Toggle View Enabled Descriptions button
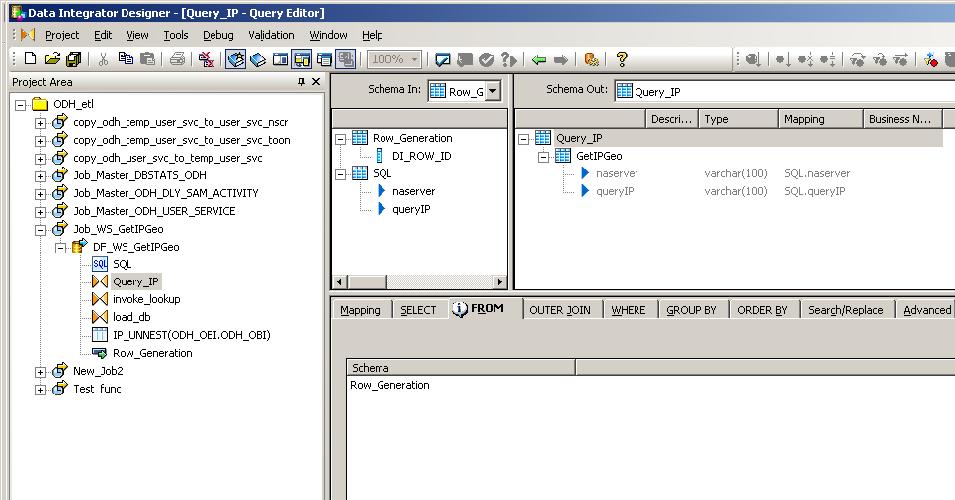This screenshot has height=500, width=955. click(x=346, y=59)
